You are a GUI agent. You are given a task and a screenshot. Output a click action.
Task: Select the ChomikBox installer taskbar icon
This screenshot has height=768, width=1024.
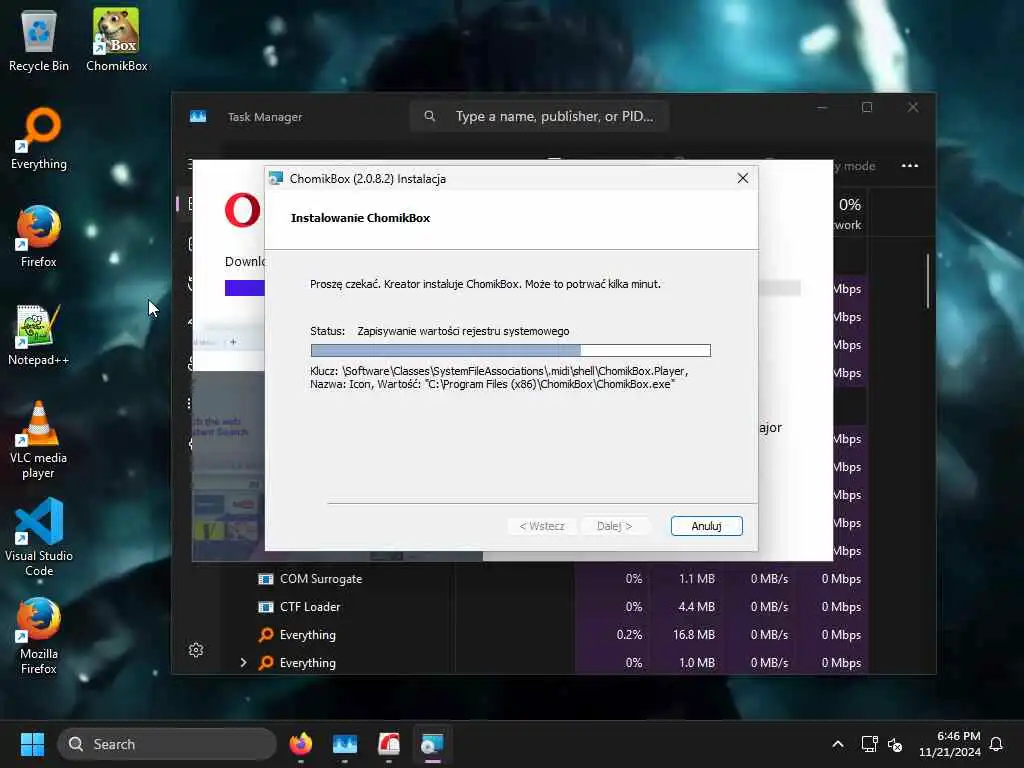432,744
